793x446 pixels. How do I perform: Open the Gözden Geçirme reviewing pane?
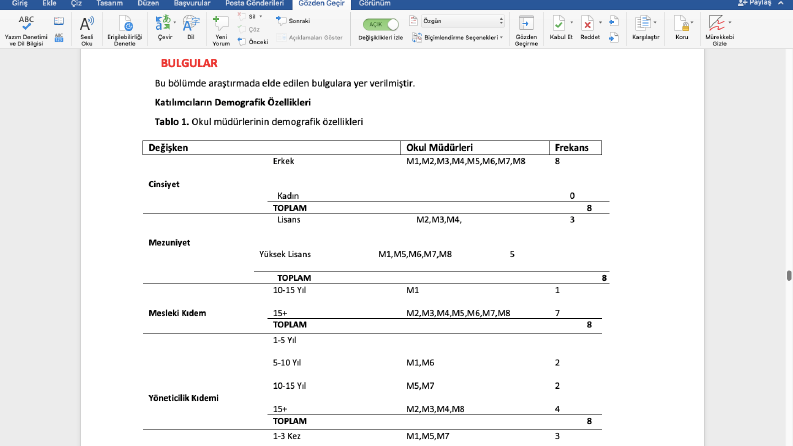pos(526,30)
